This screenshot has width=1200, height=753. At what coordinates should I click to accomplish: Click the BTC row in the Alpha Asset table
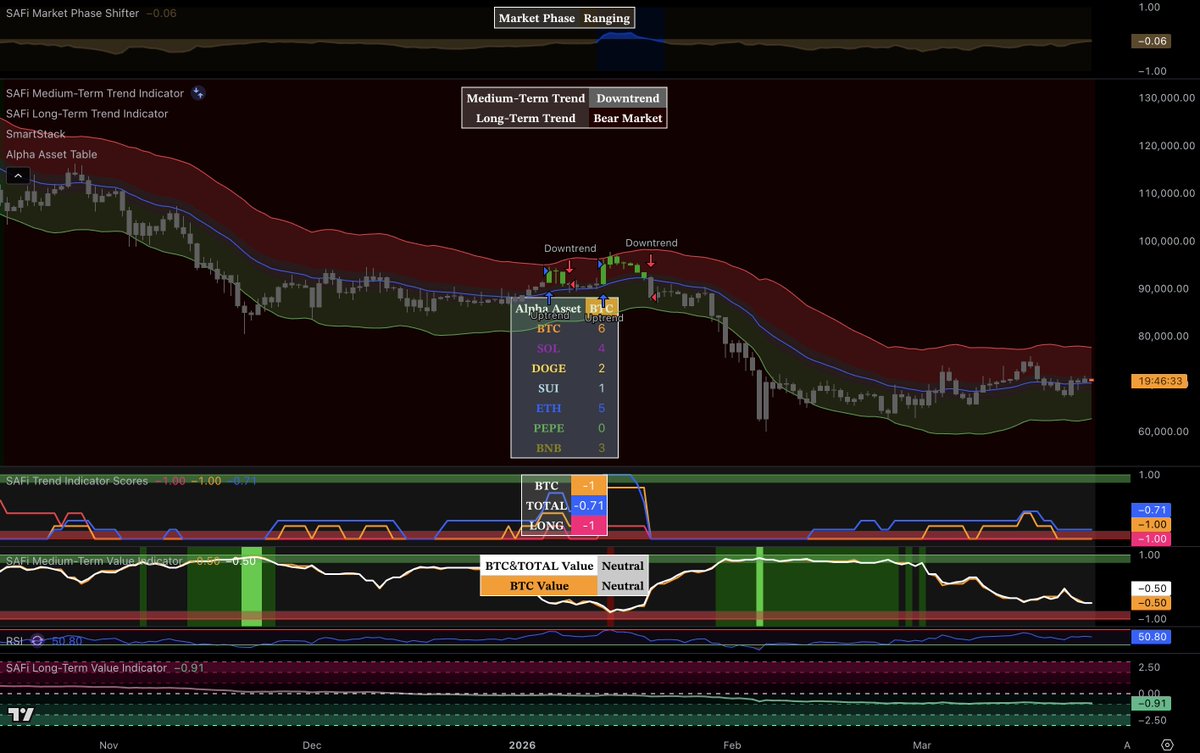point(564,328)
